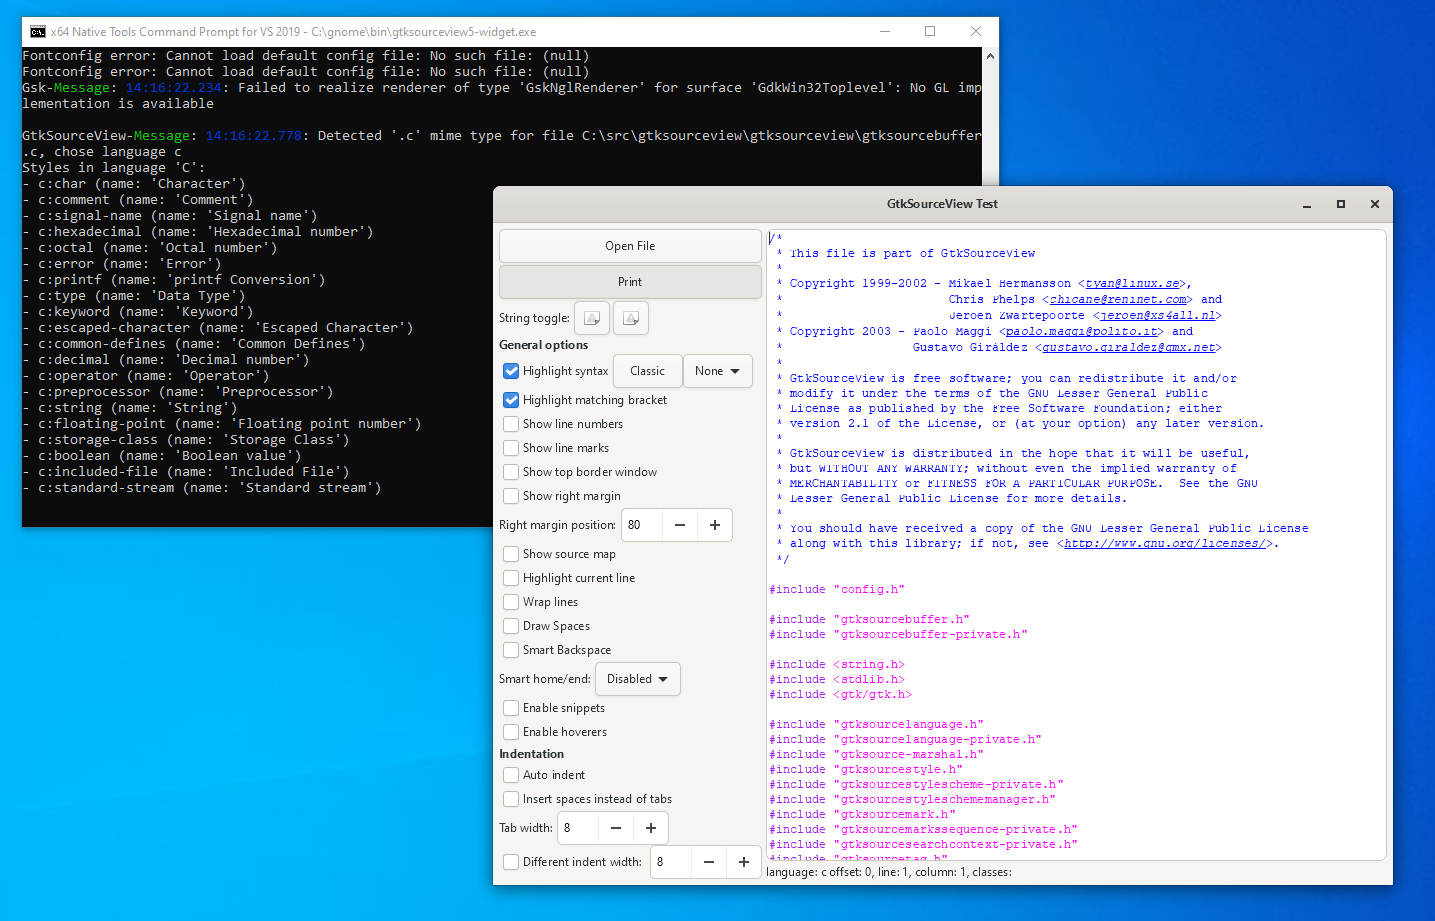Click the second String toggle icon button
The width and height of the screenshot is (1435, 921).
[x=631, y=318]
